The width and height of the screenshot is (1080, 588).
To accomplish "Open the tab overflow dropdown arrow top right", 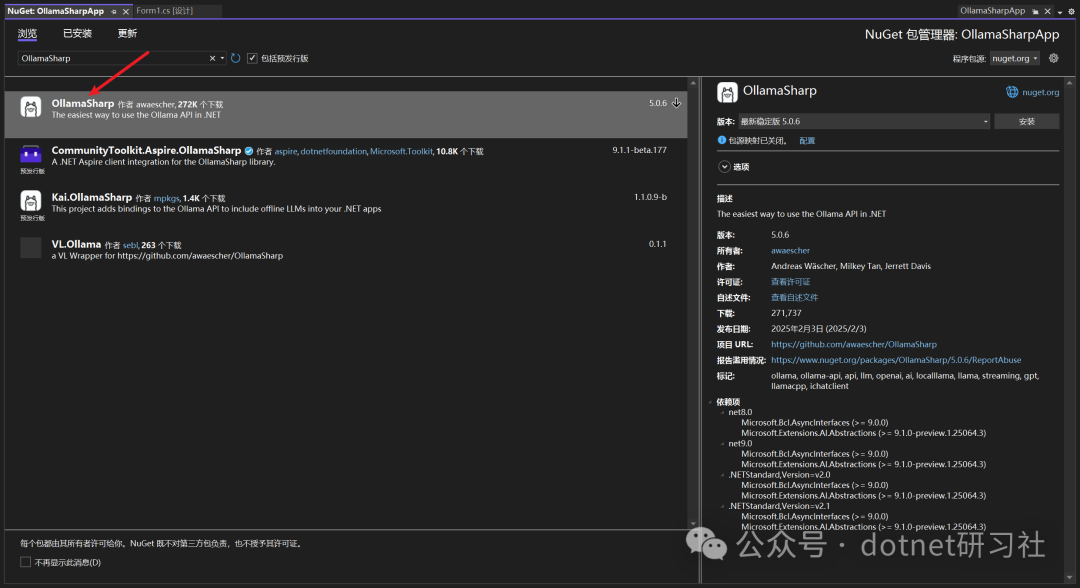I will point(1060,12).
